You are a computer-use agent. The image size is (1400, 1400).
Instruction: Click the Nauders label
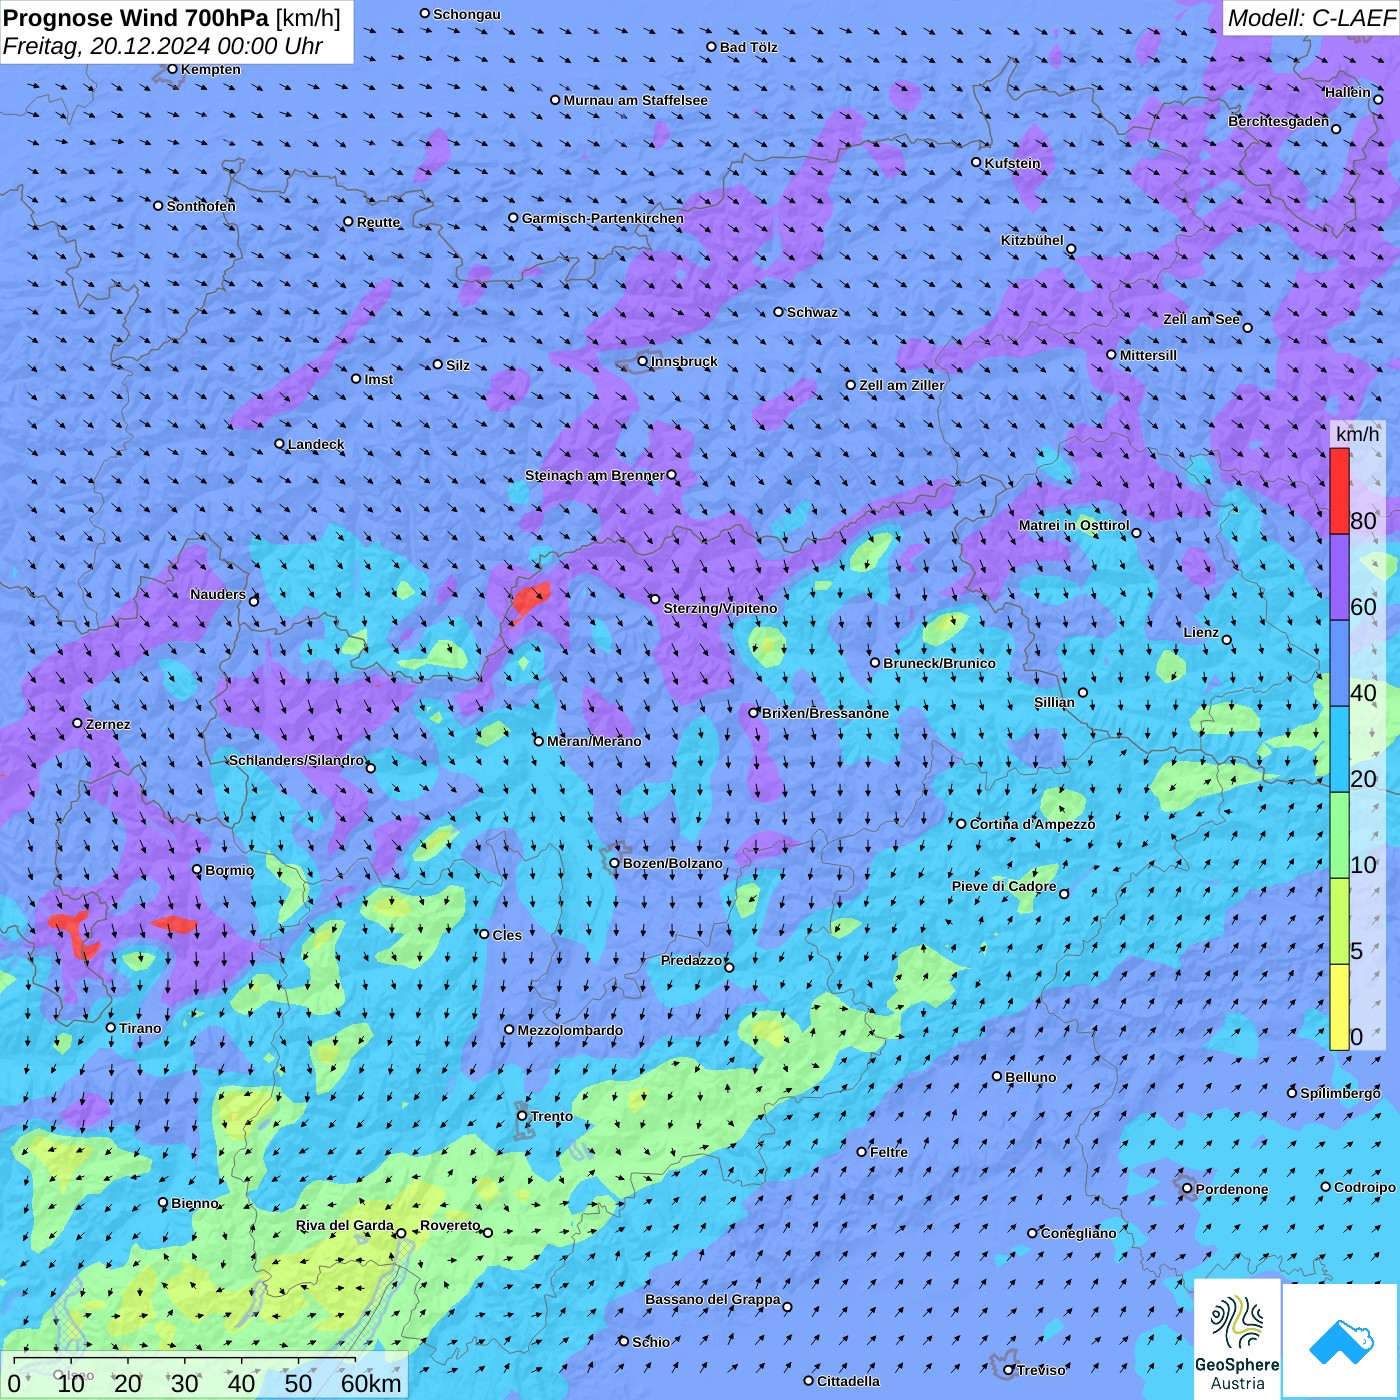(218, 594)
